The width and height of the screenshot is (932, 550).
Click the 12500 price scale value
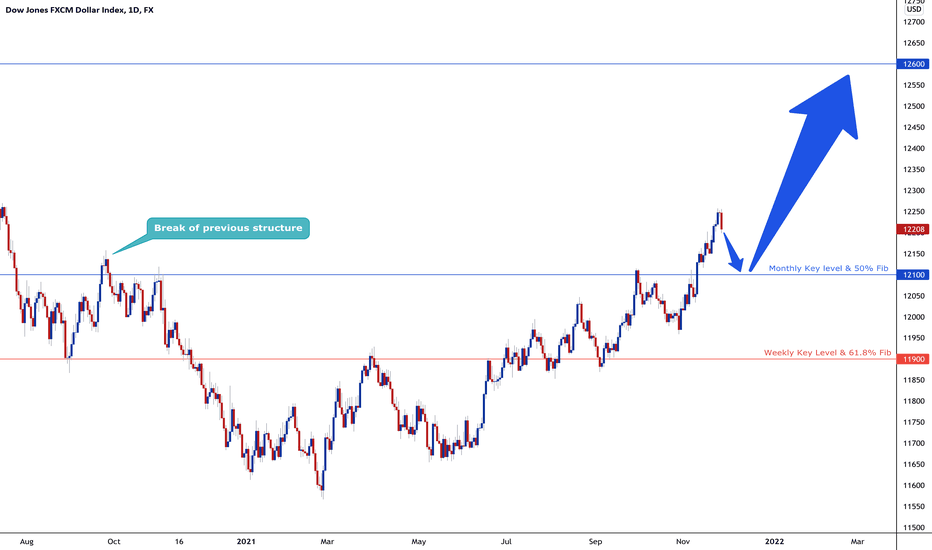tap(914, 106)
